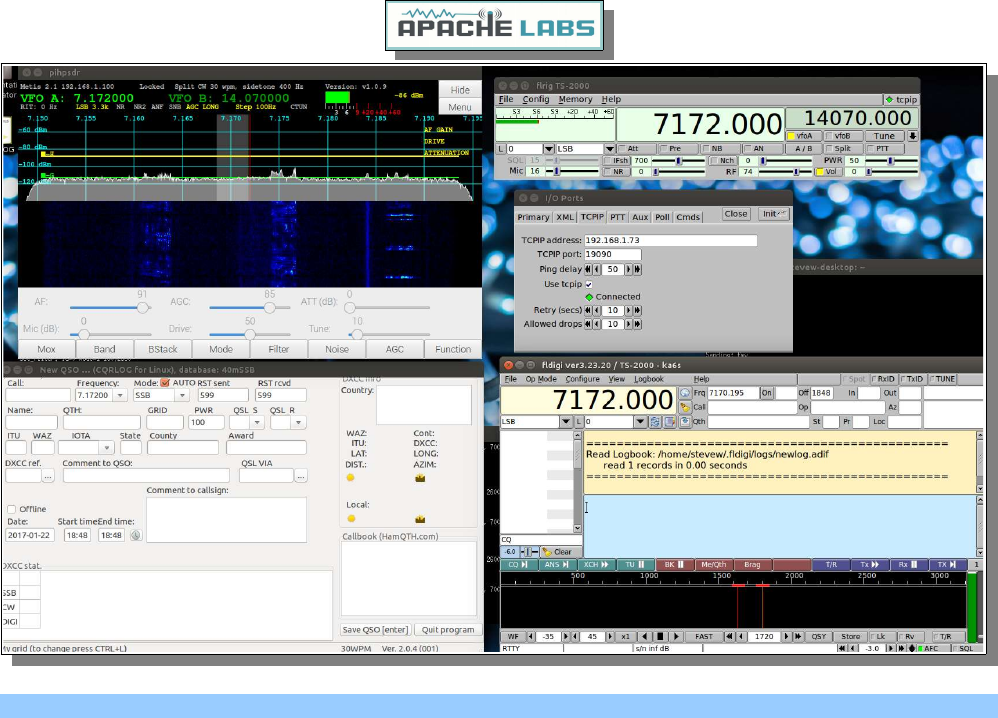The height and width of the screenshot is (718, 998).
Task: Click the down-arrow button next to Tune in flrig
Action: (912, 136)
